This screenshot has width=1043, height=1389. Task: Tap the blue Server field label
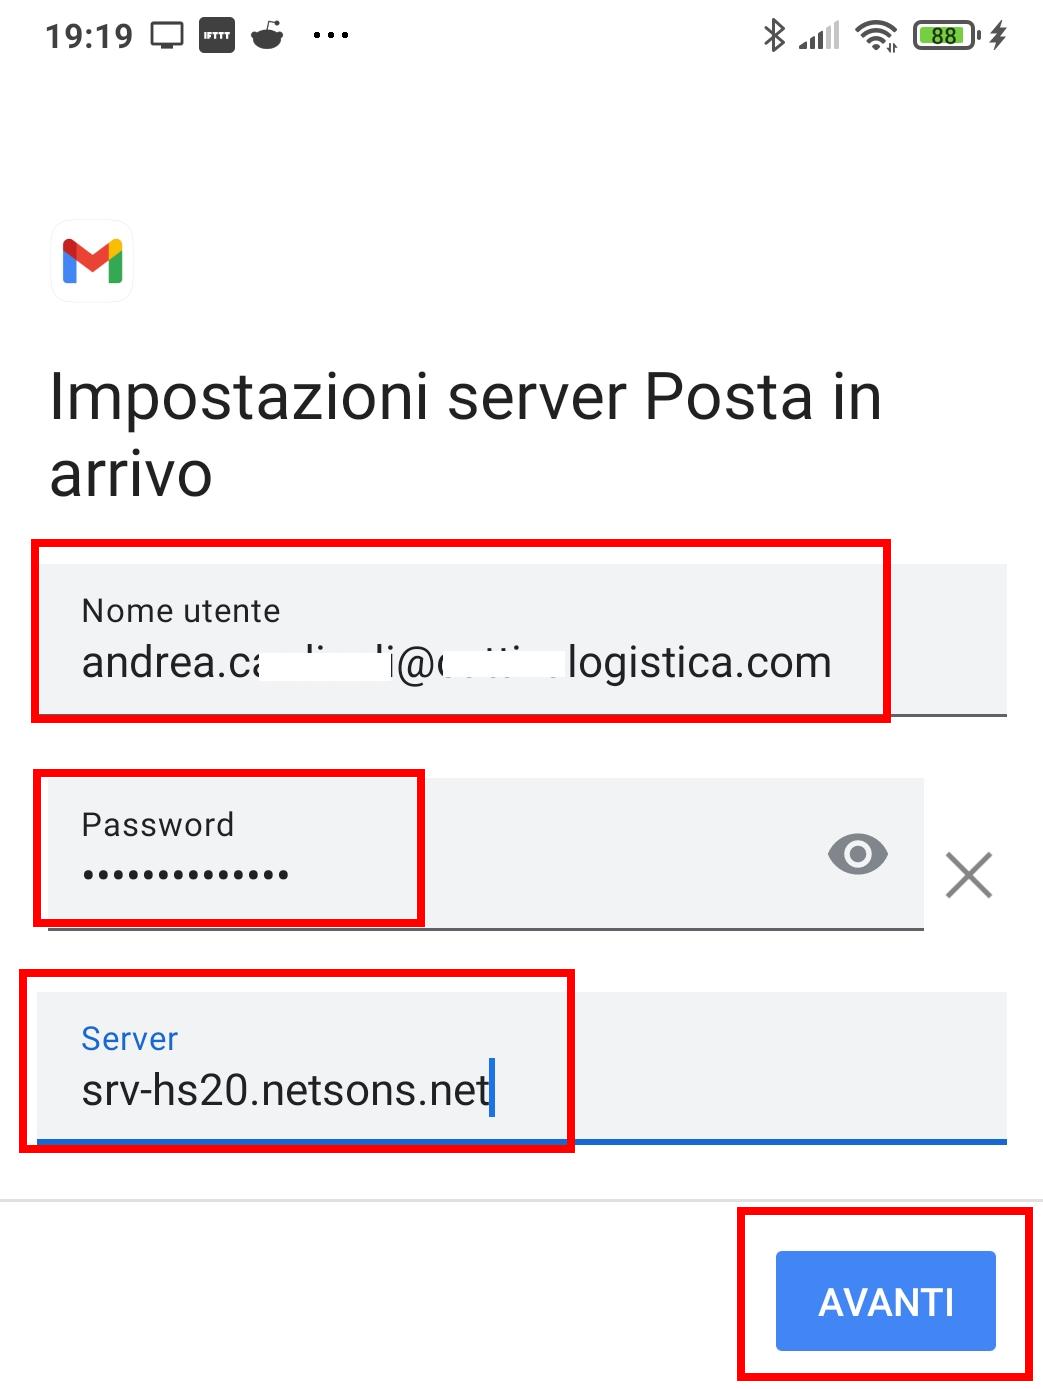pos(129,1039)
